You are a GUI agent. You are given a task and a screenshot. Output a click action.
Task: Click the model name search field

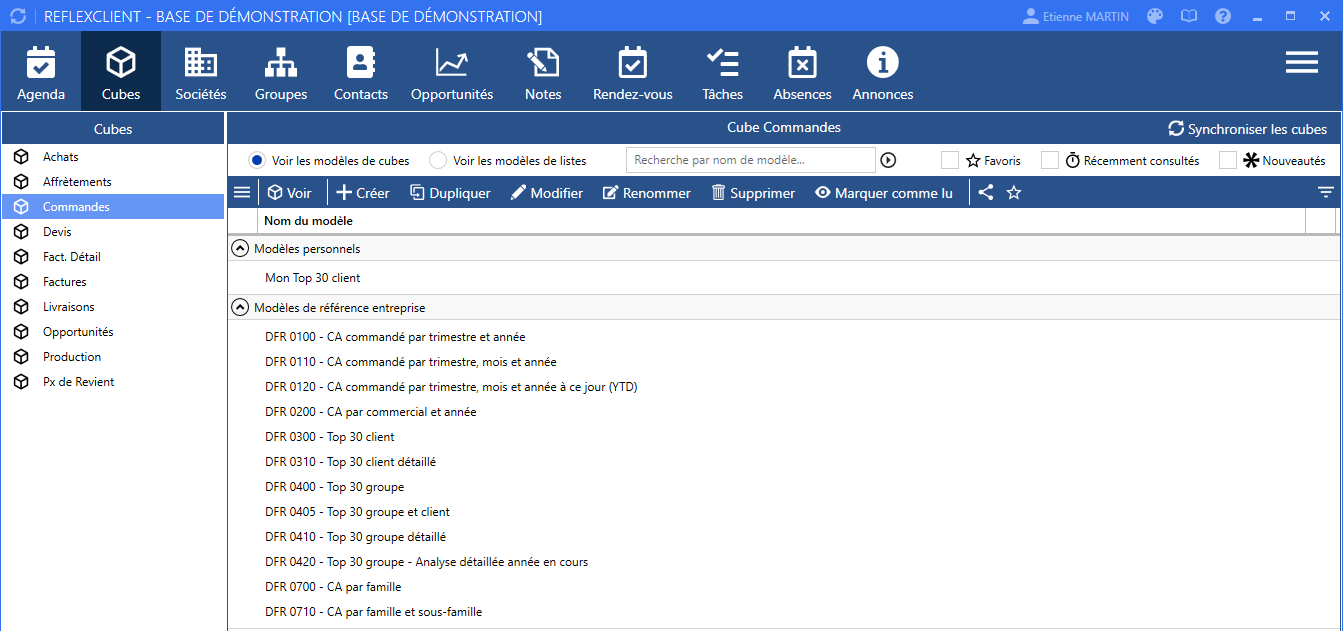(751, 160)
